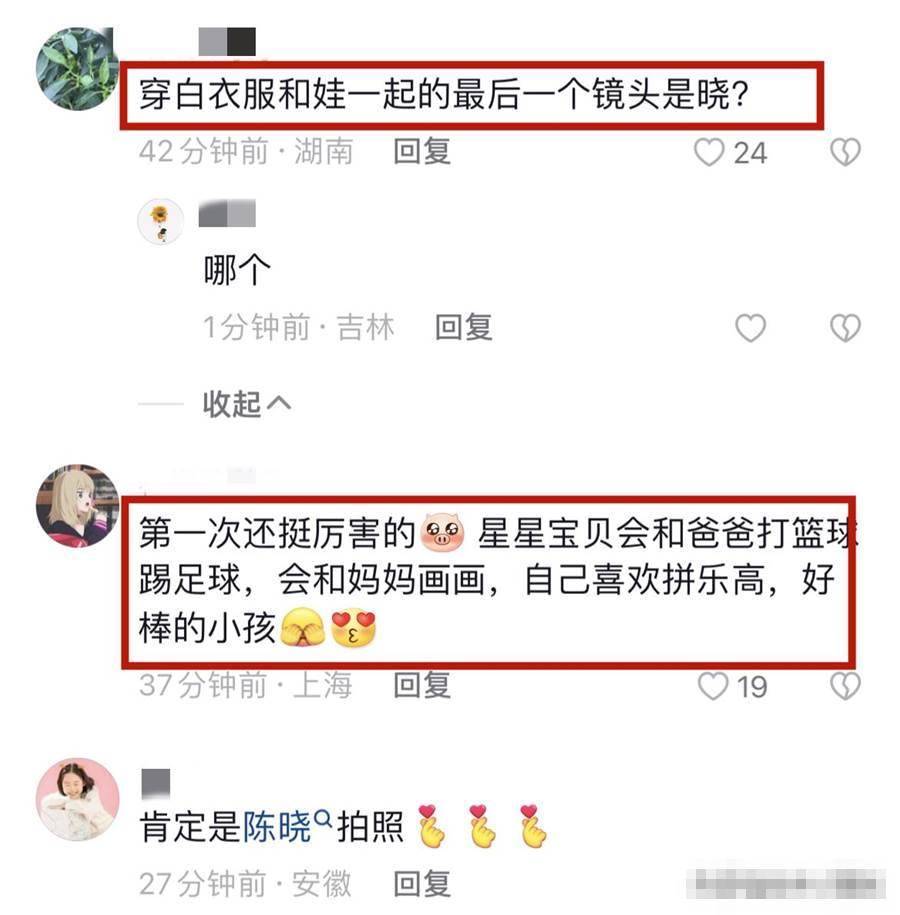Open the anime girl avatar profile
The image size is (900, 915).
pos(77,506)
